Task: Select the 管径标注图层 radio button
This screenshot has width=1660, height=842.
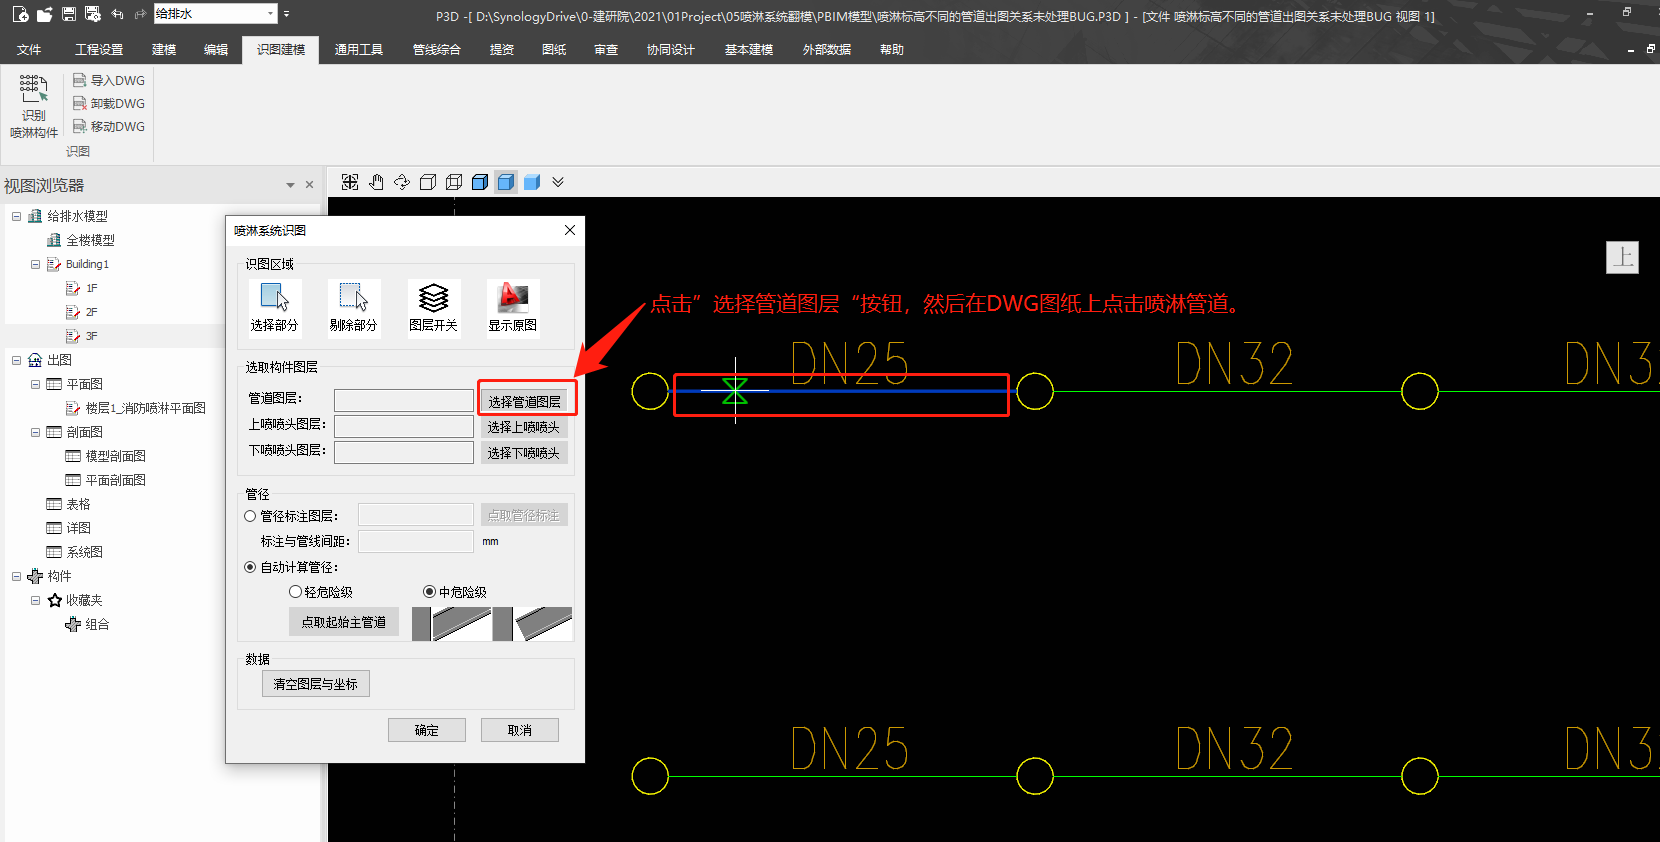Action: 250,516
